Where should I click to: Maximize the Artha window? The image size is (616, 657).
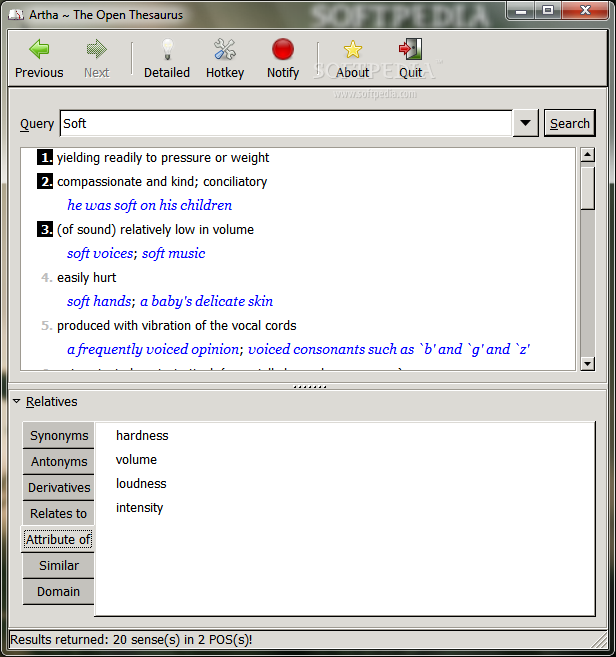coord(548,11)
